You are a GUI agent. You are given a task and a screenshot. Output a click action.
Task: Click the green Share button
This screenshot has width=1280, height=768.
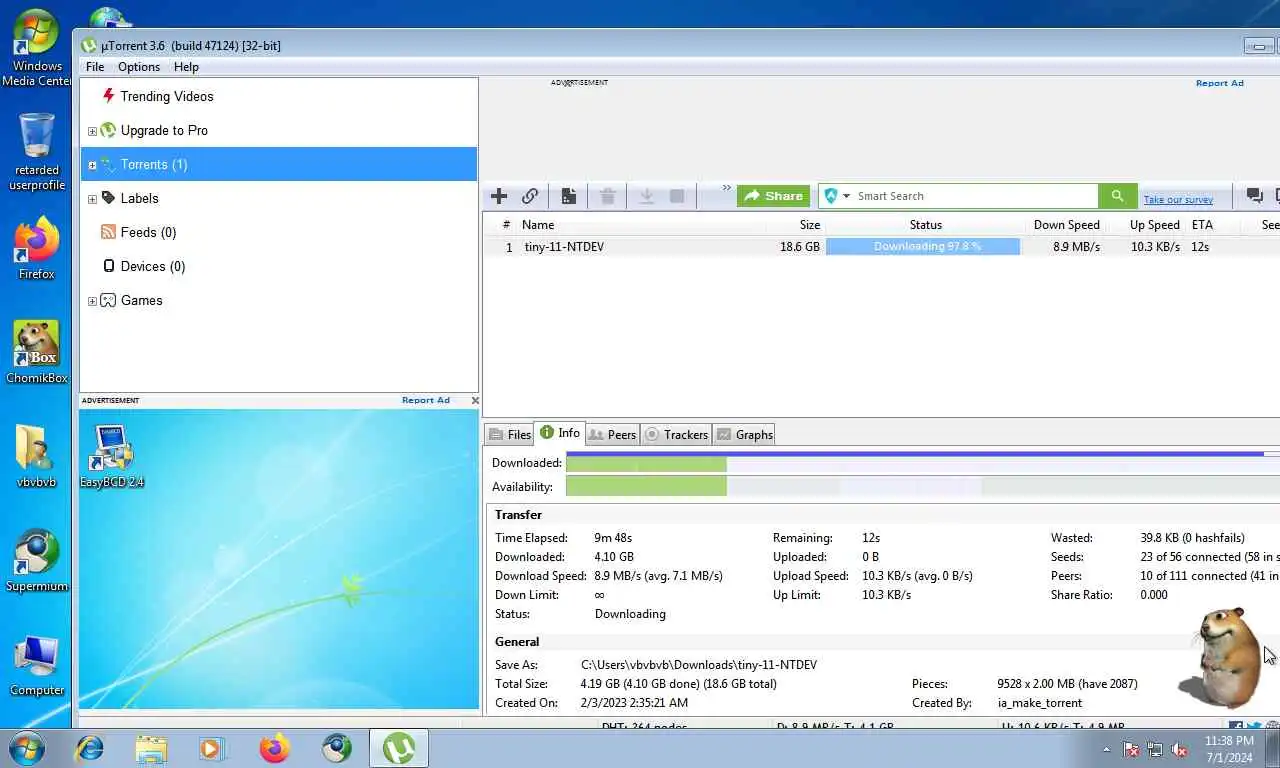[773, 196]
